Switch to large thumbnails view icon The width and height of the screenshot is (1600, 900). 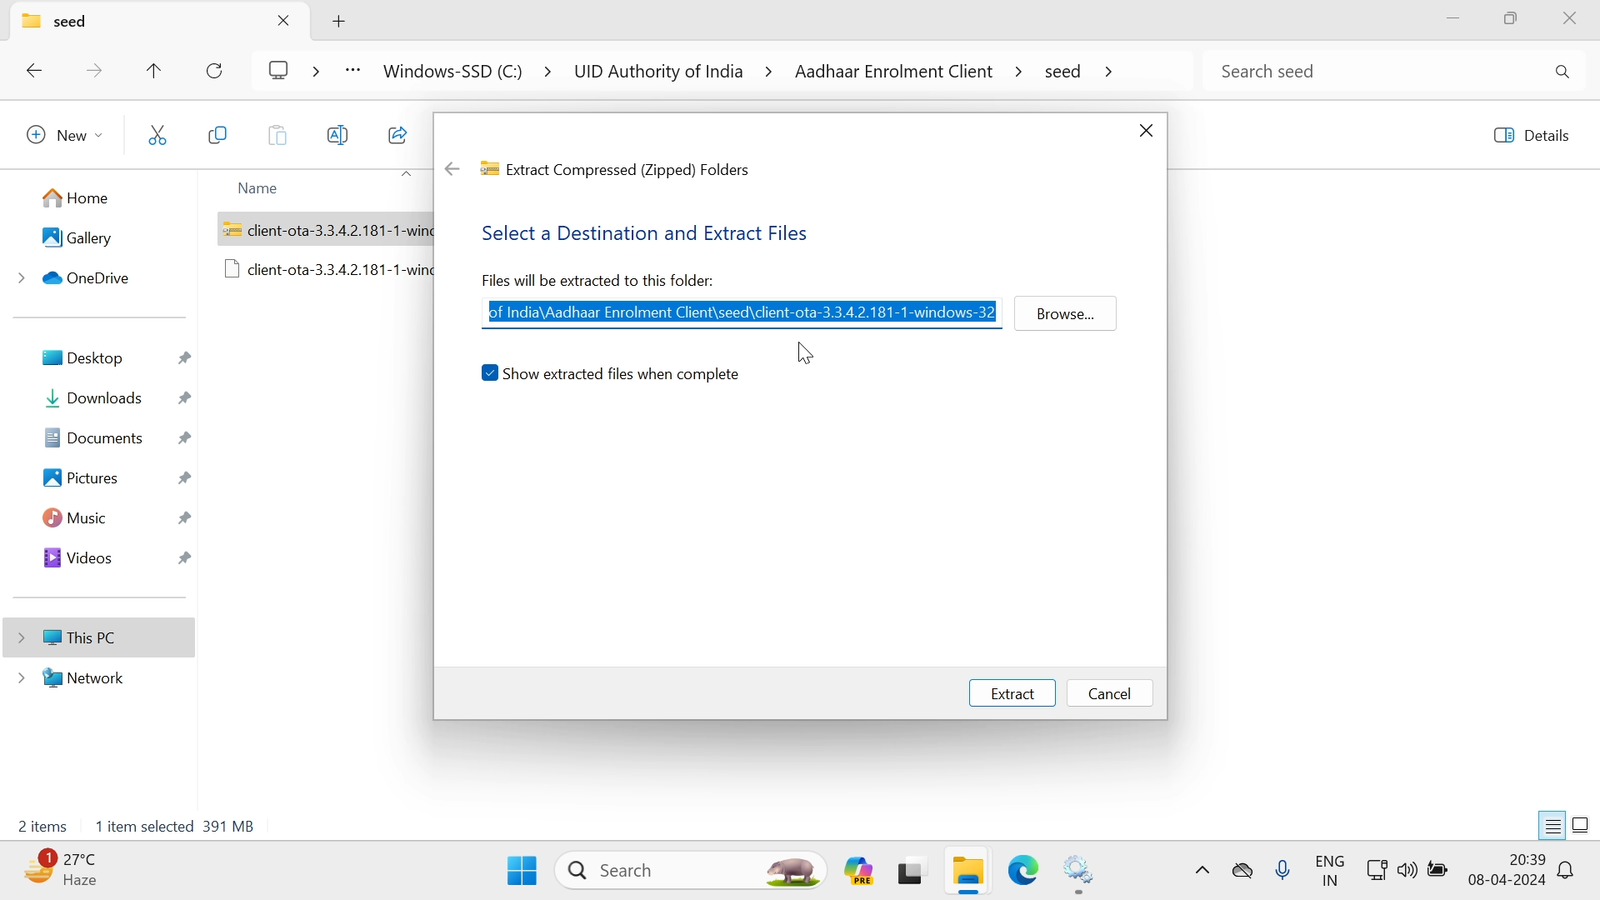[1581, 826]
